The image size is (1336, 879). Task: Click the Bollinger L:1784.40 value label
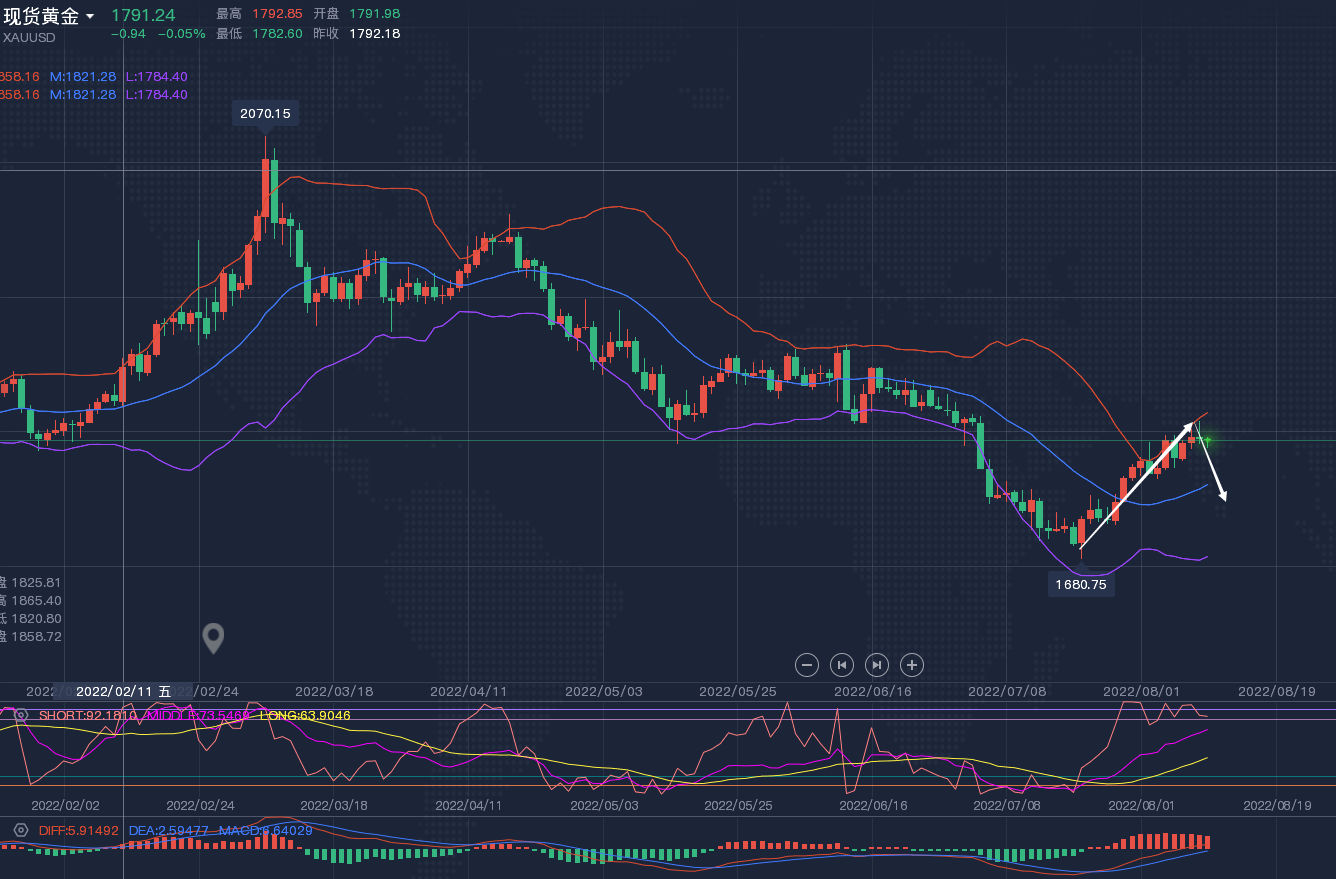[156, 77]
